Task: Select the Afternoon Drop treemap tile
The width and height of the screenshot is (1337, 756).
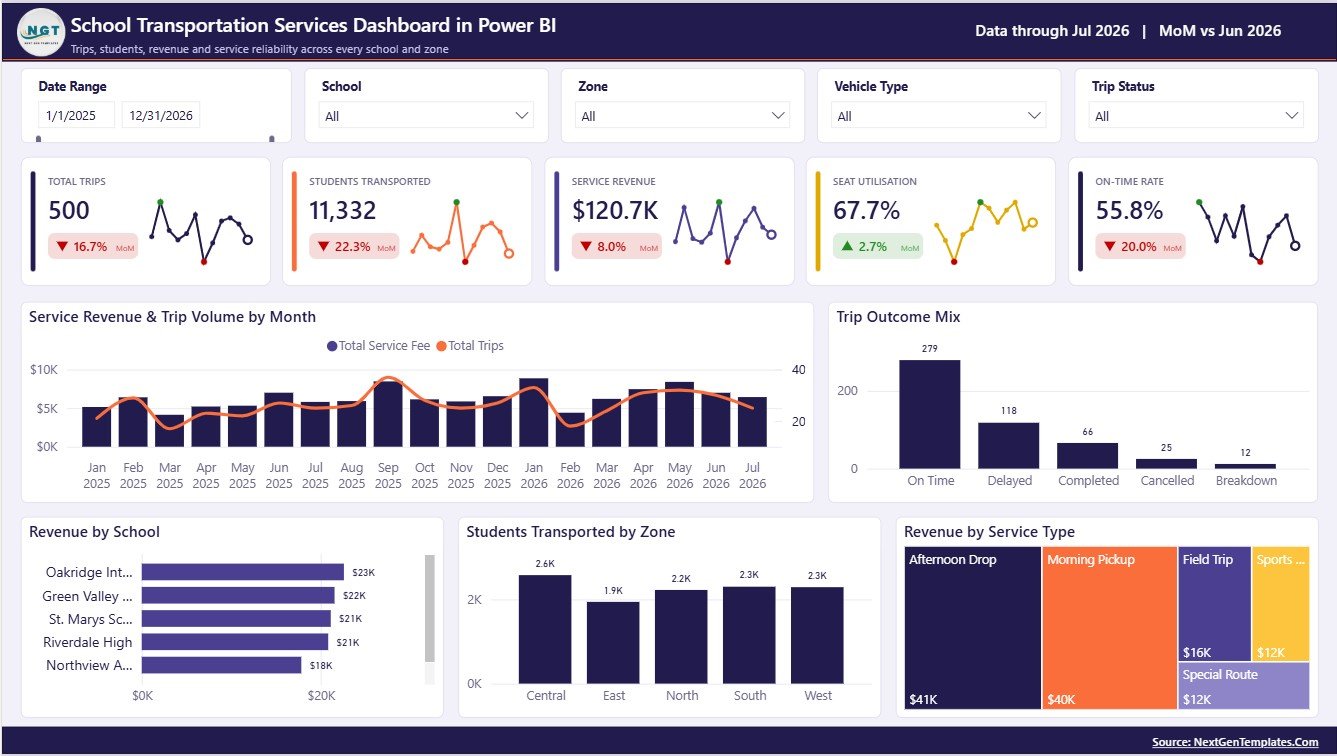Action: click(973, 628)
